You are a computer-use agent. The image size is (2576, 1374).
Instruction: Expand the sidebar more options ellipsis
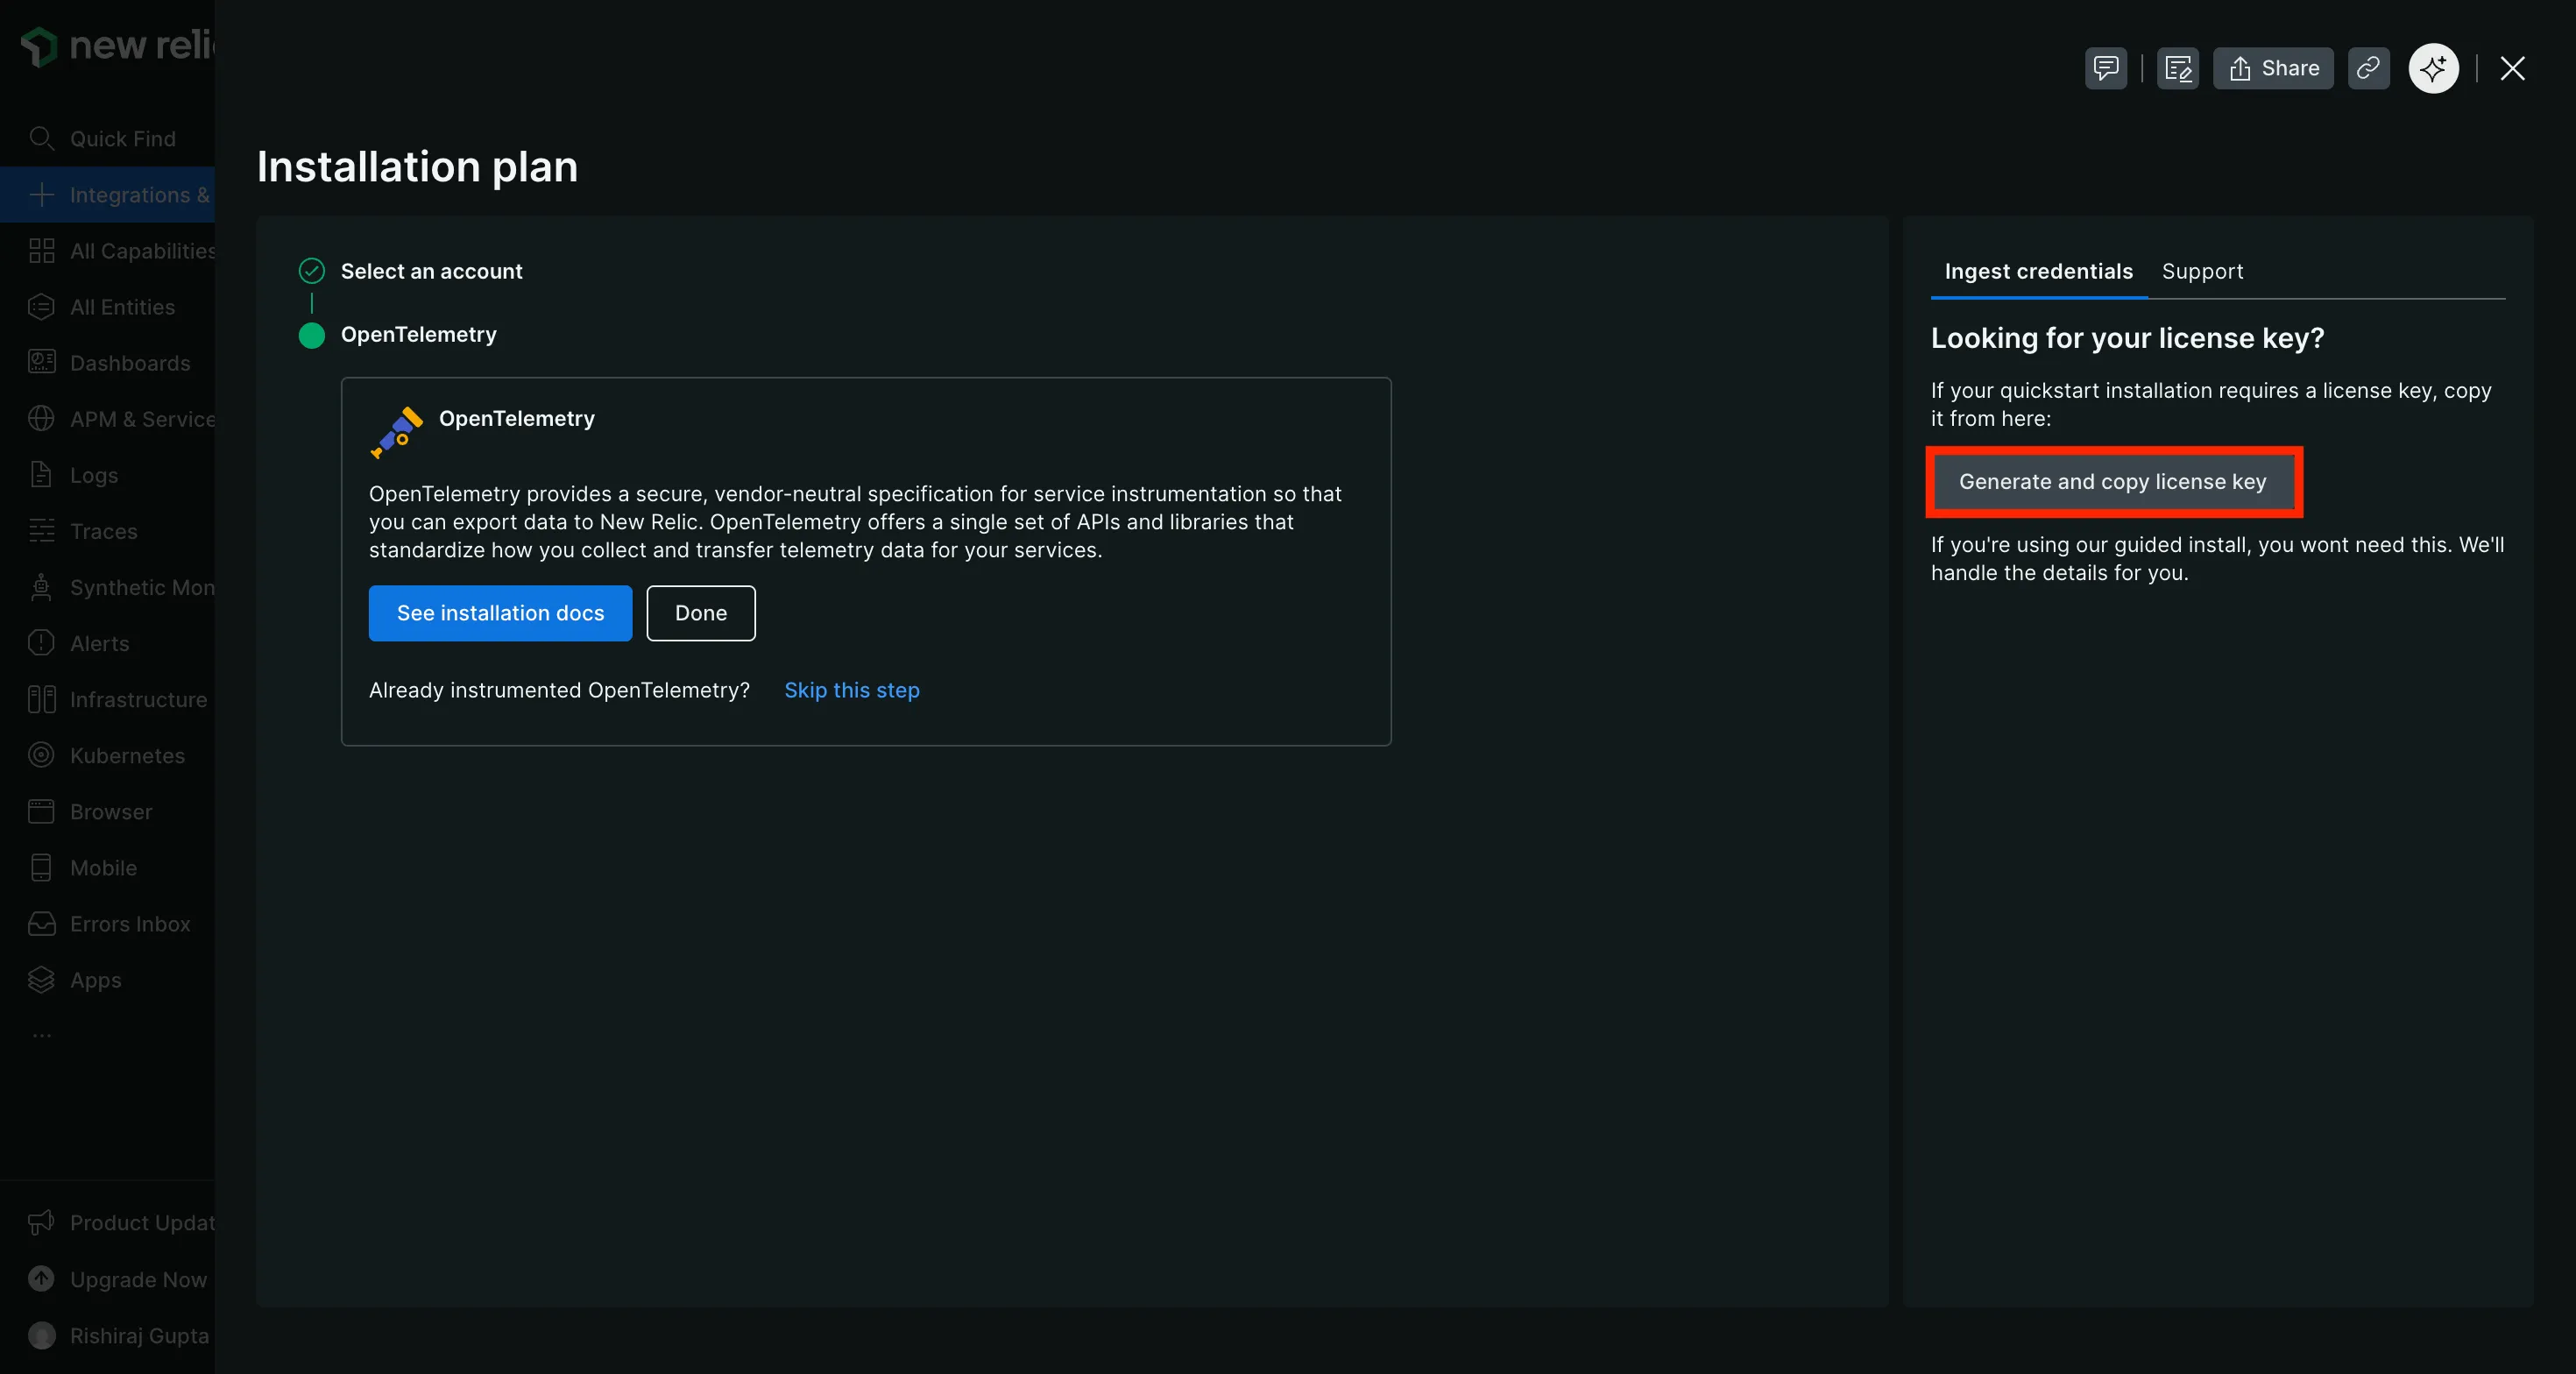coord(41,1036)
